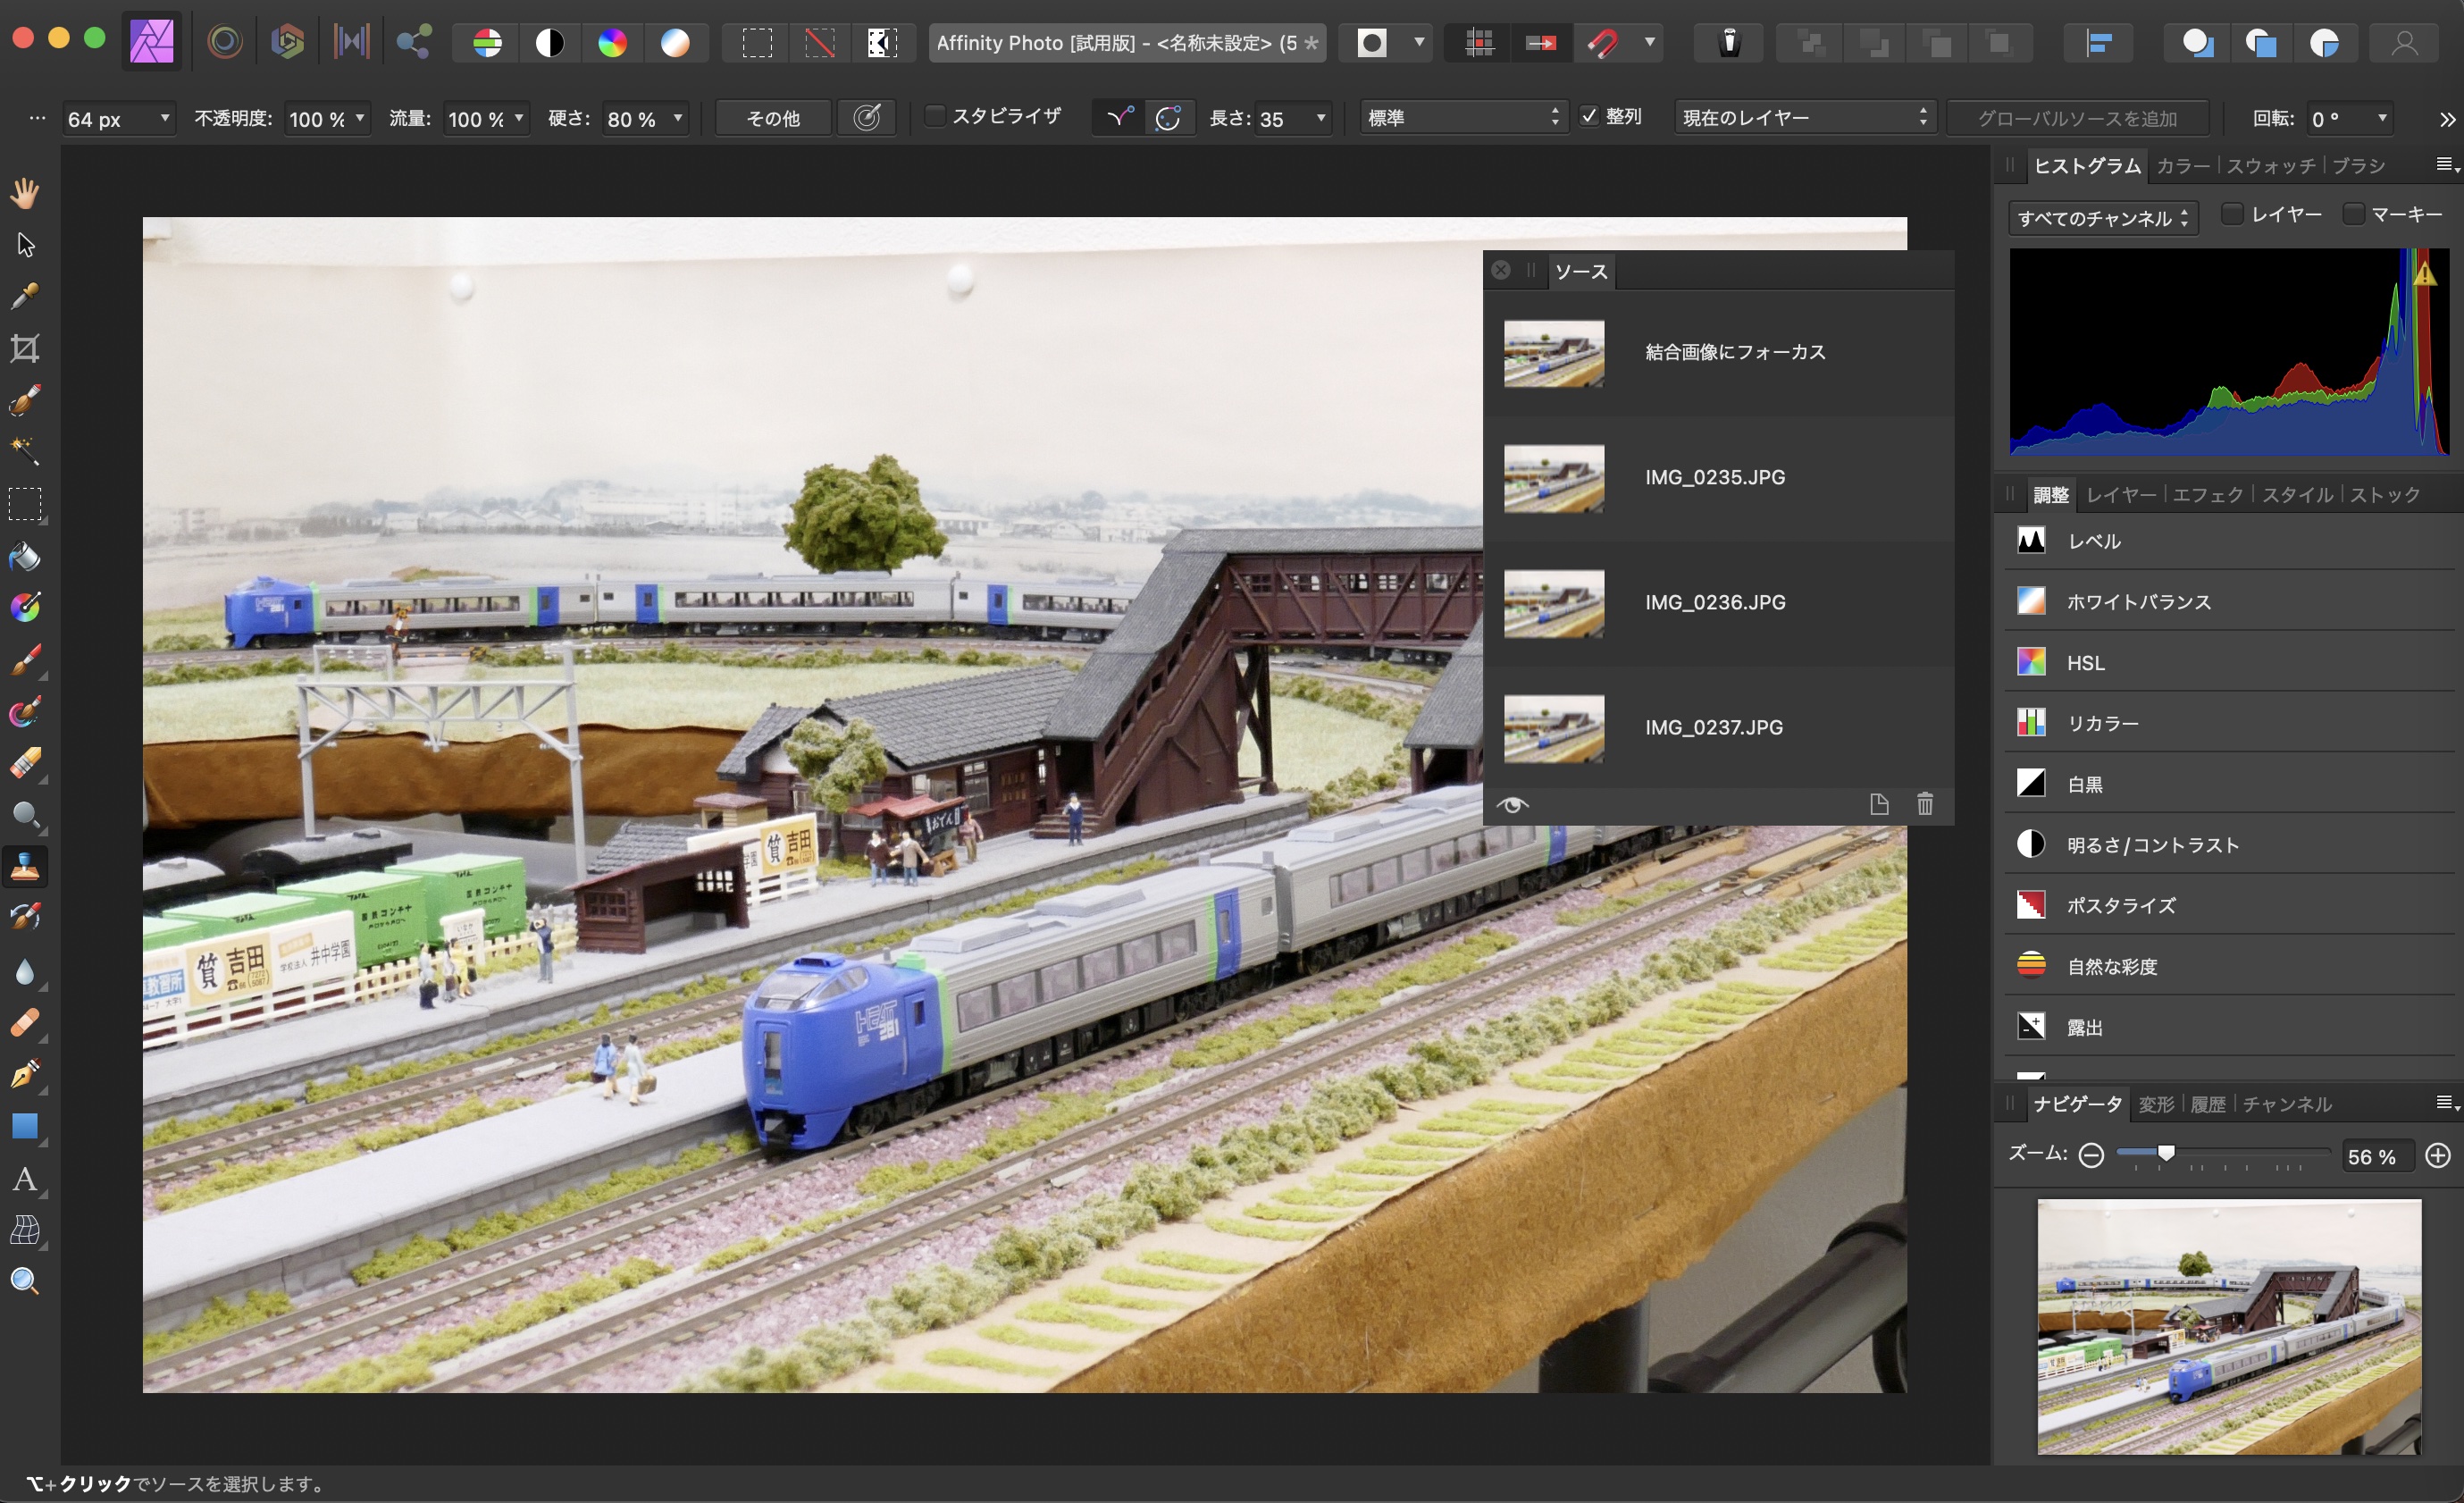2464x1503 pixels.
Task: Click the その他 button
Action: [x=772, y=117]
